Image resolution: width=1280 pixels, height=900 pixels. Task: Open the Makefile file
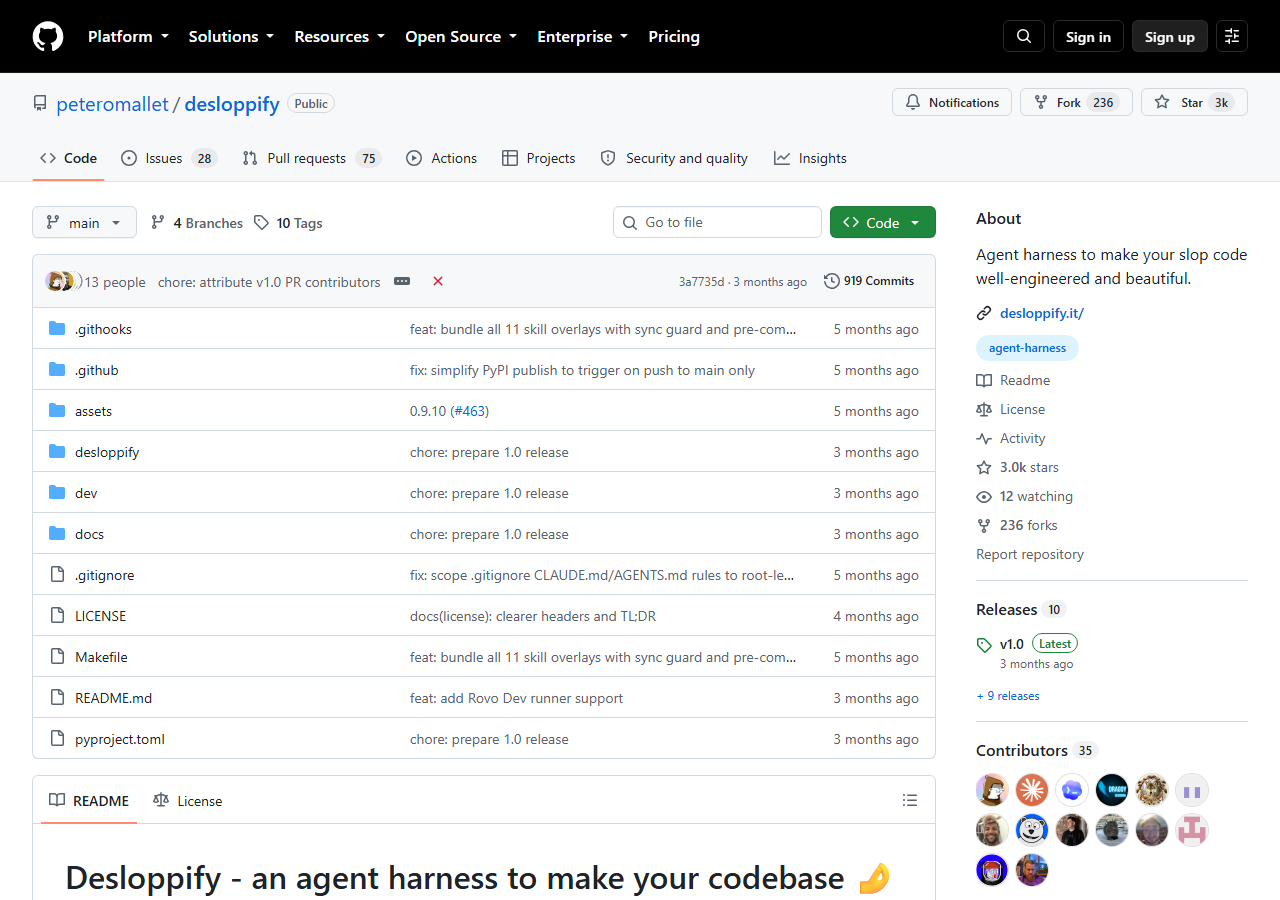tap(101, 657)
